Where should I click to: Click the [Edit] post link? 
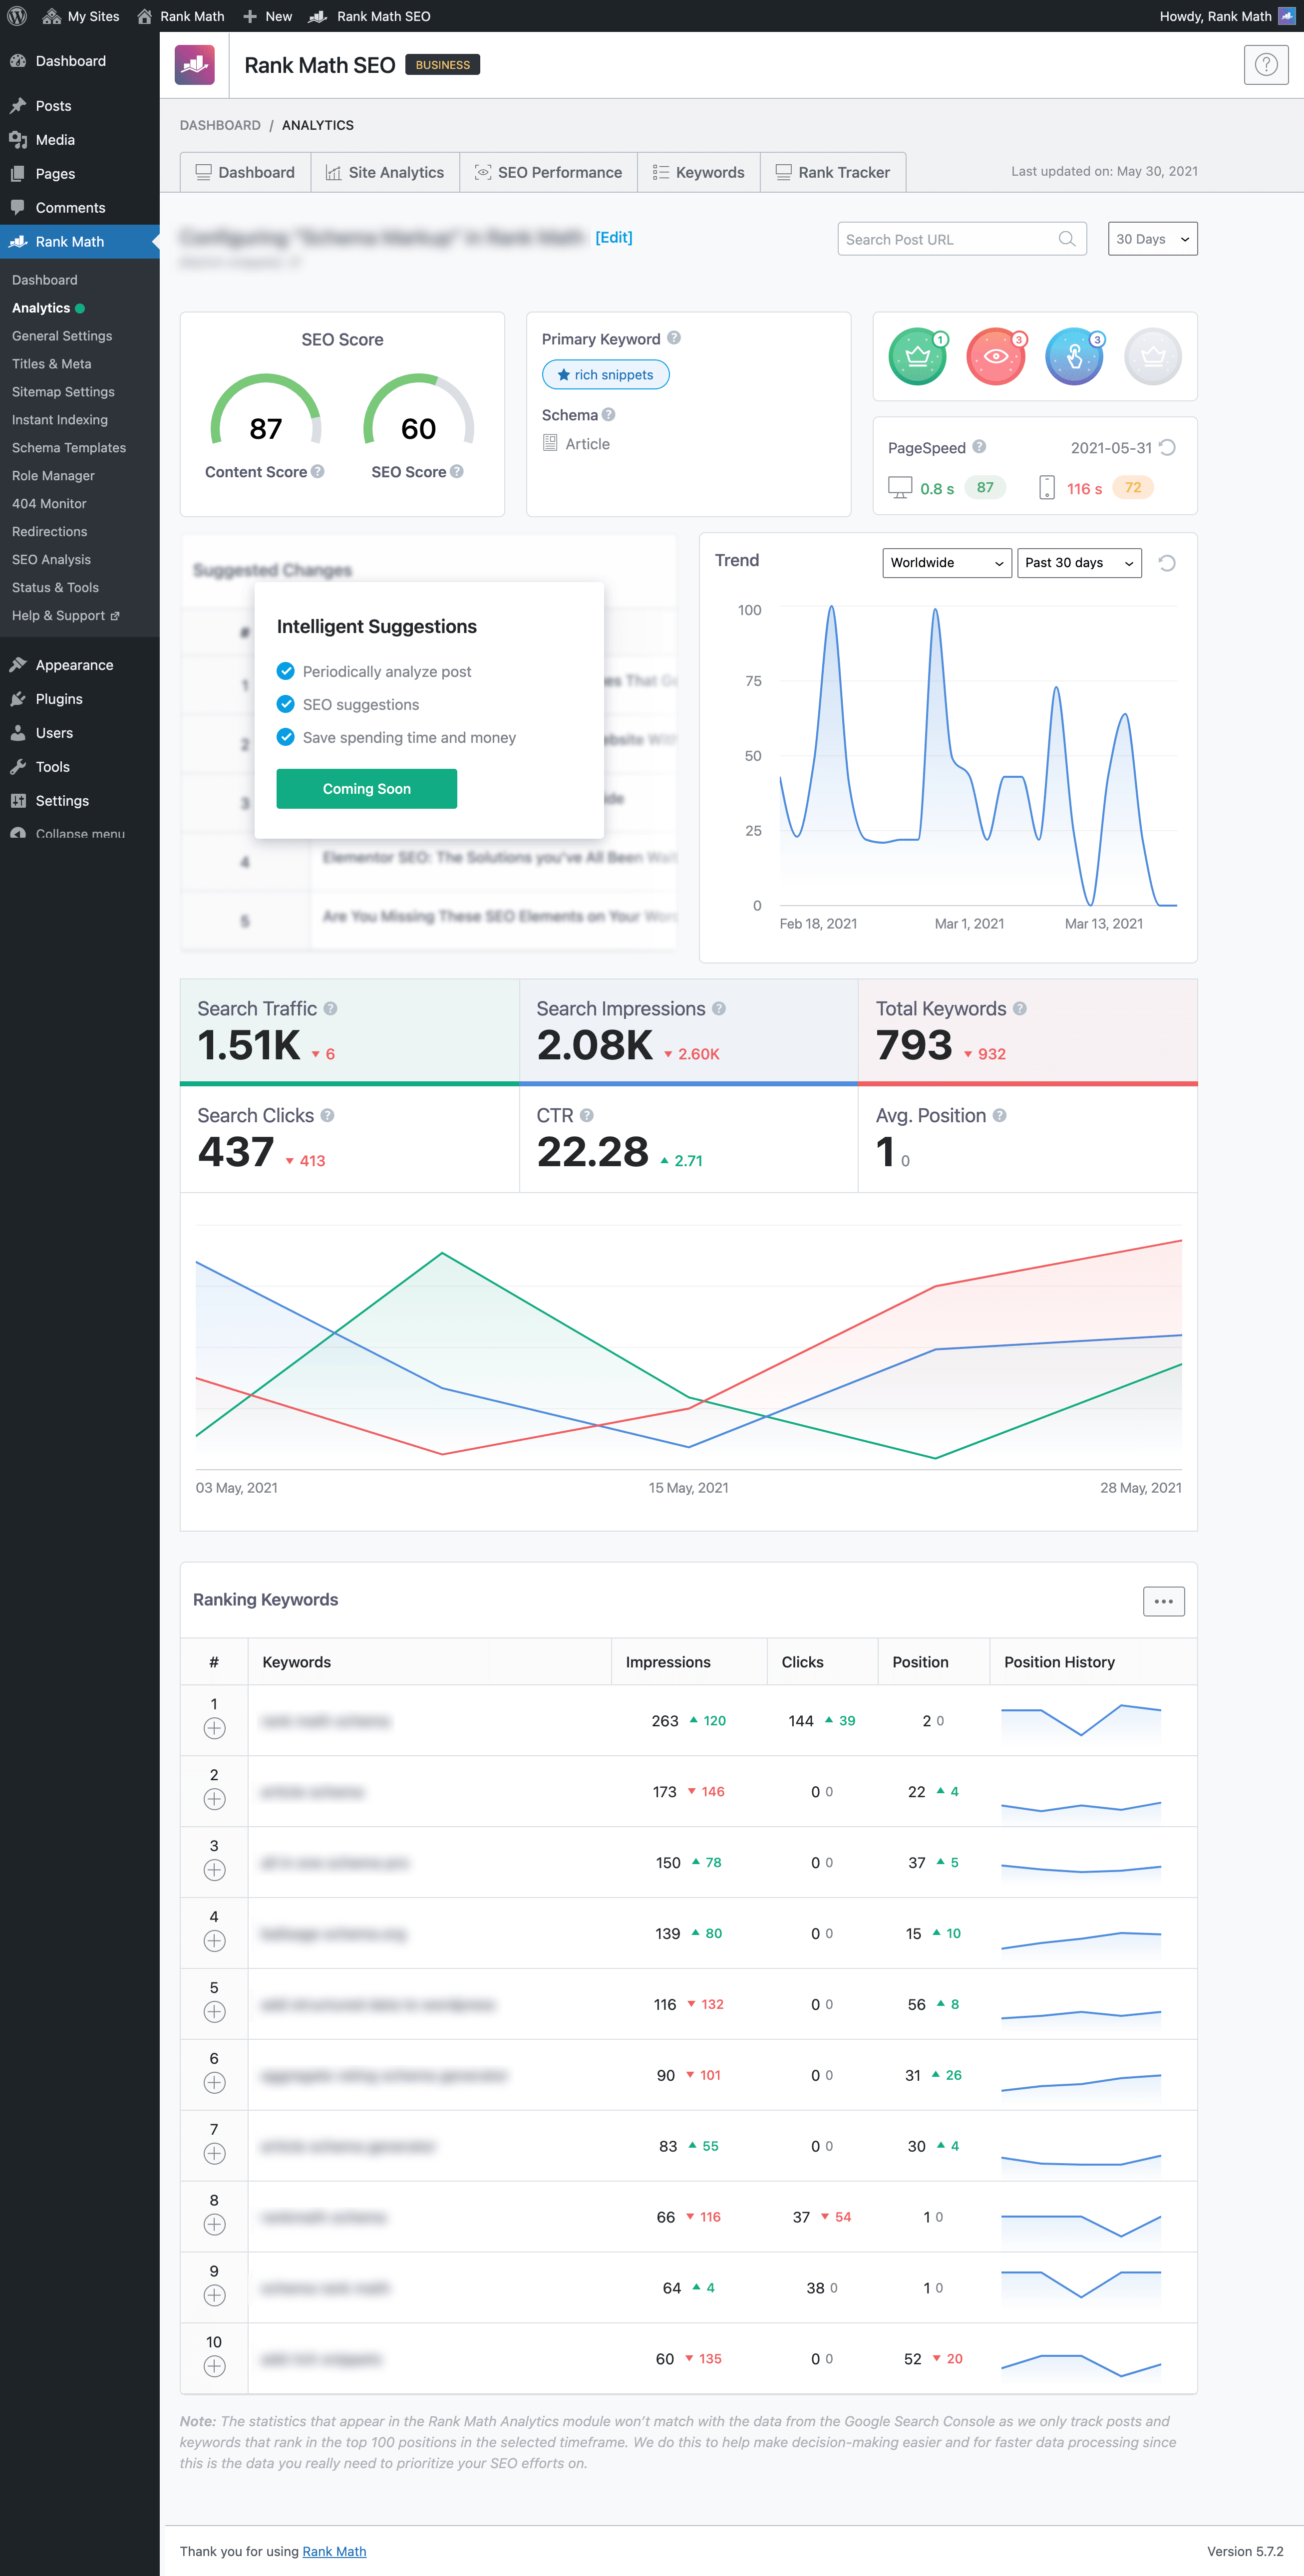point(614,237)
